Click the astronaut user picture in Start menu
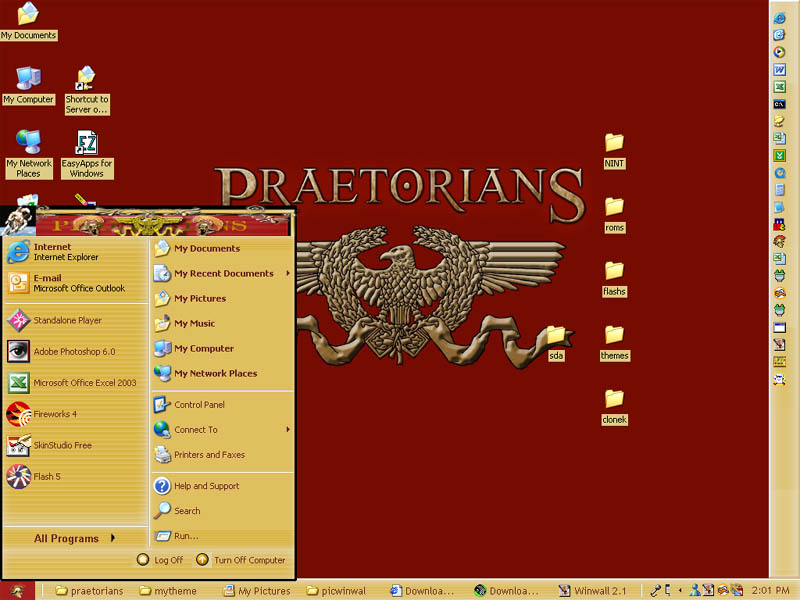The width and height of the screenshot is (800, 600). pos(18,221)
